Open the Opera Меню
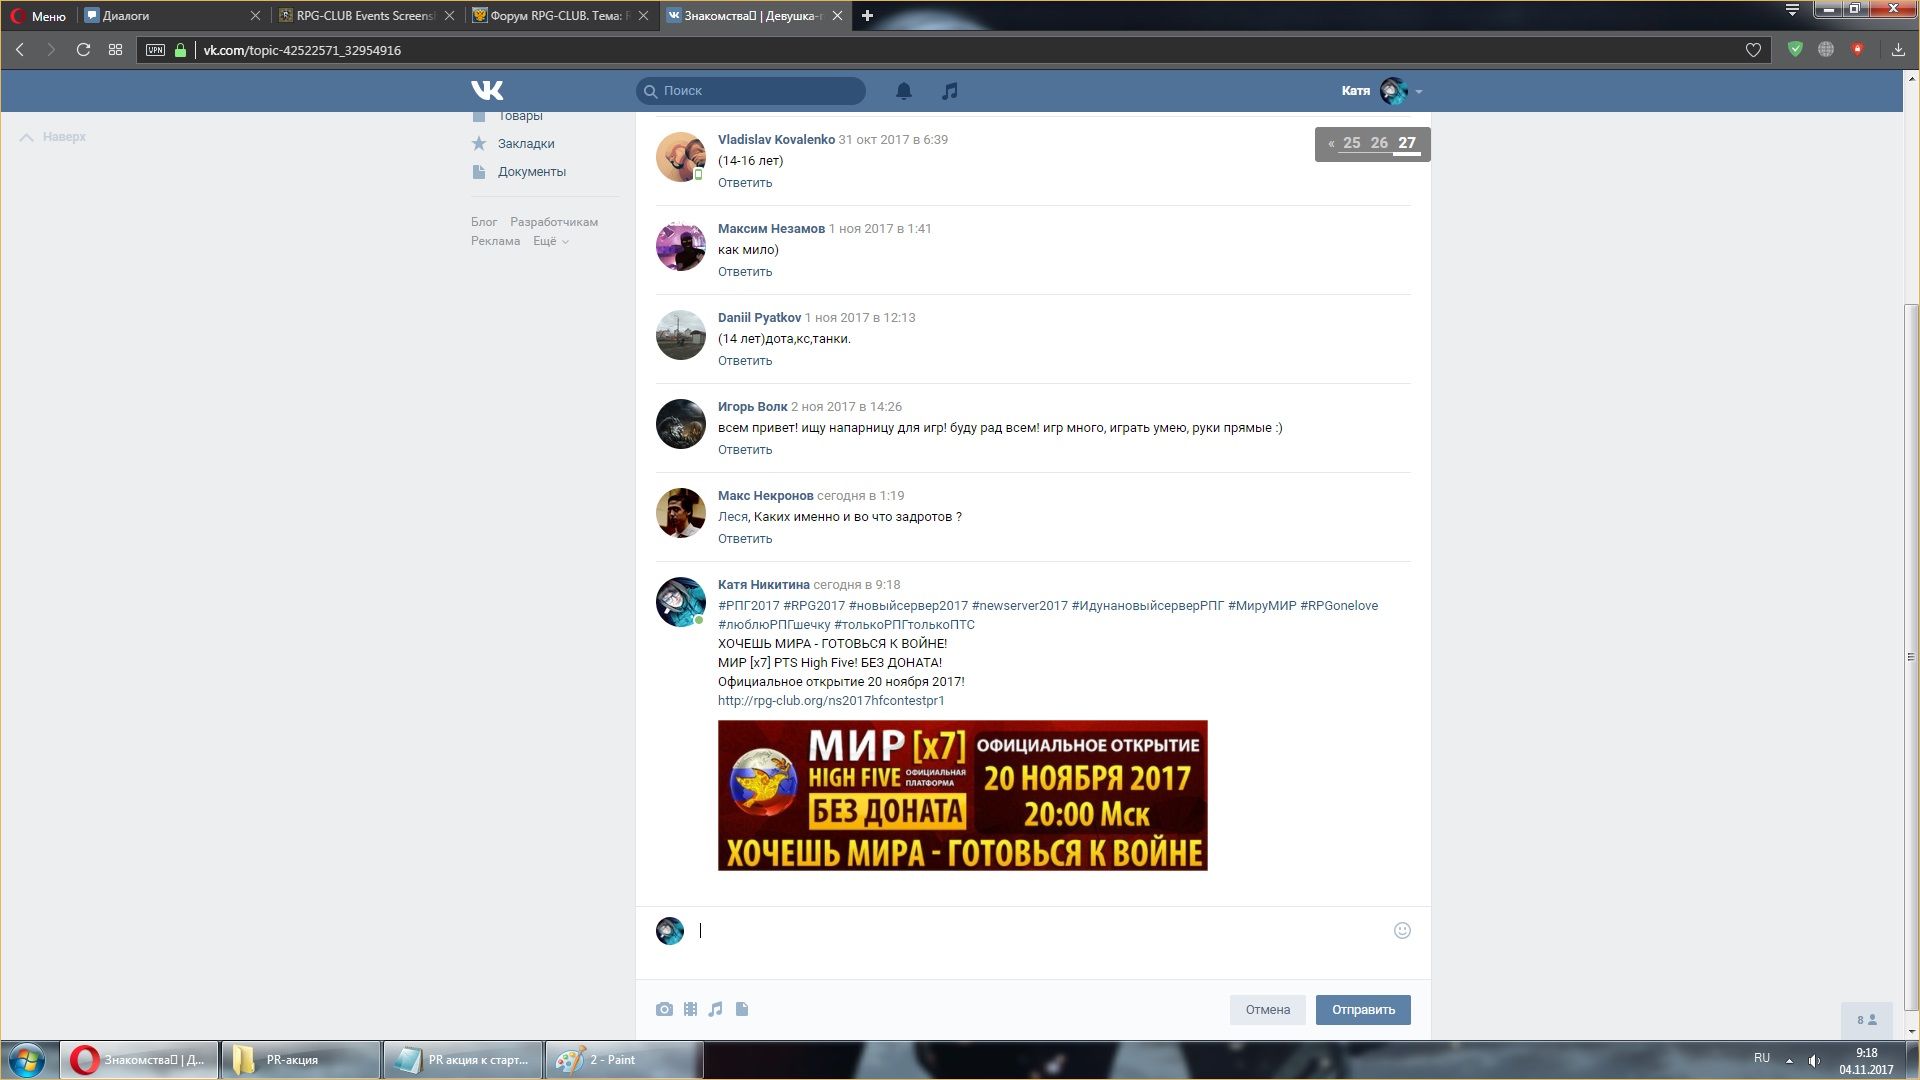 click(38, 15)
